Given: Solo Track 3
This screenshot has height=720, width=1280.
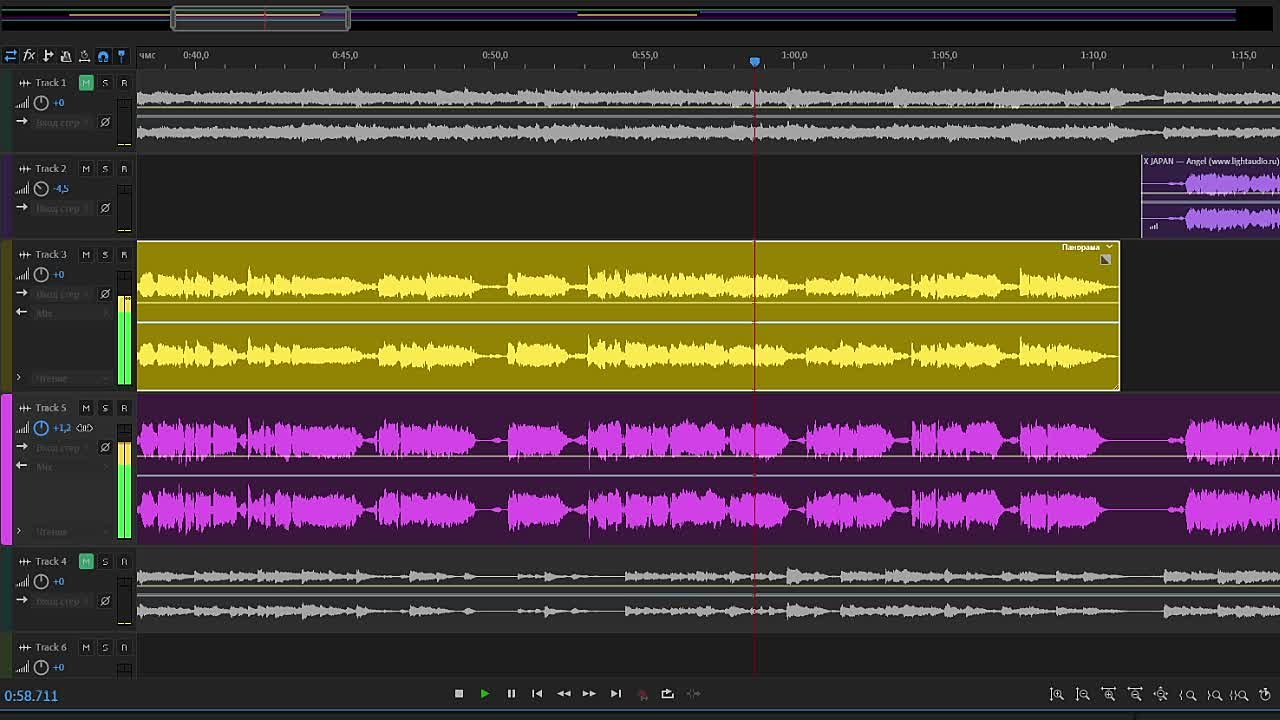Looking at the screenshot, I should click(105, 255).
